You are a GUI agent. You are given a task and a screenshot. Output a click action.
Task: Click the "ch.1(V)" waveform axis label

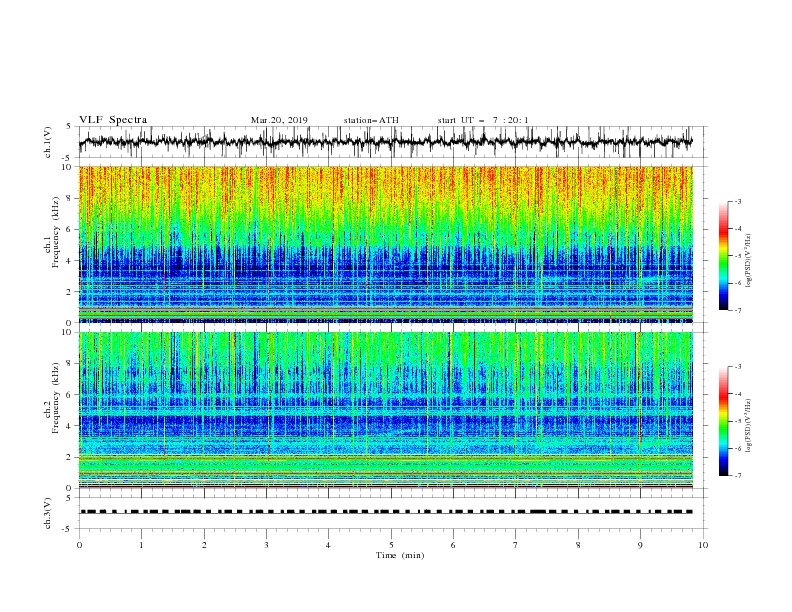48,142
